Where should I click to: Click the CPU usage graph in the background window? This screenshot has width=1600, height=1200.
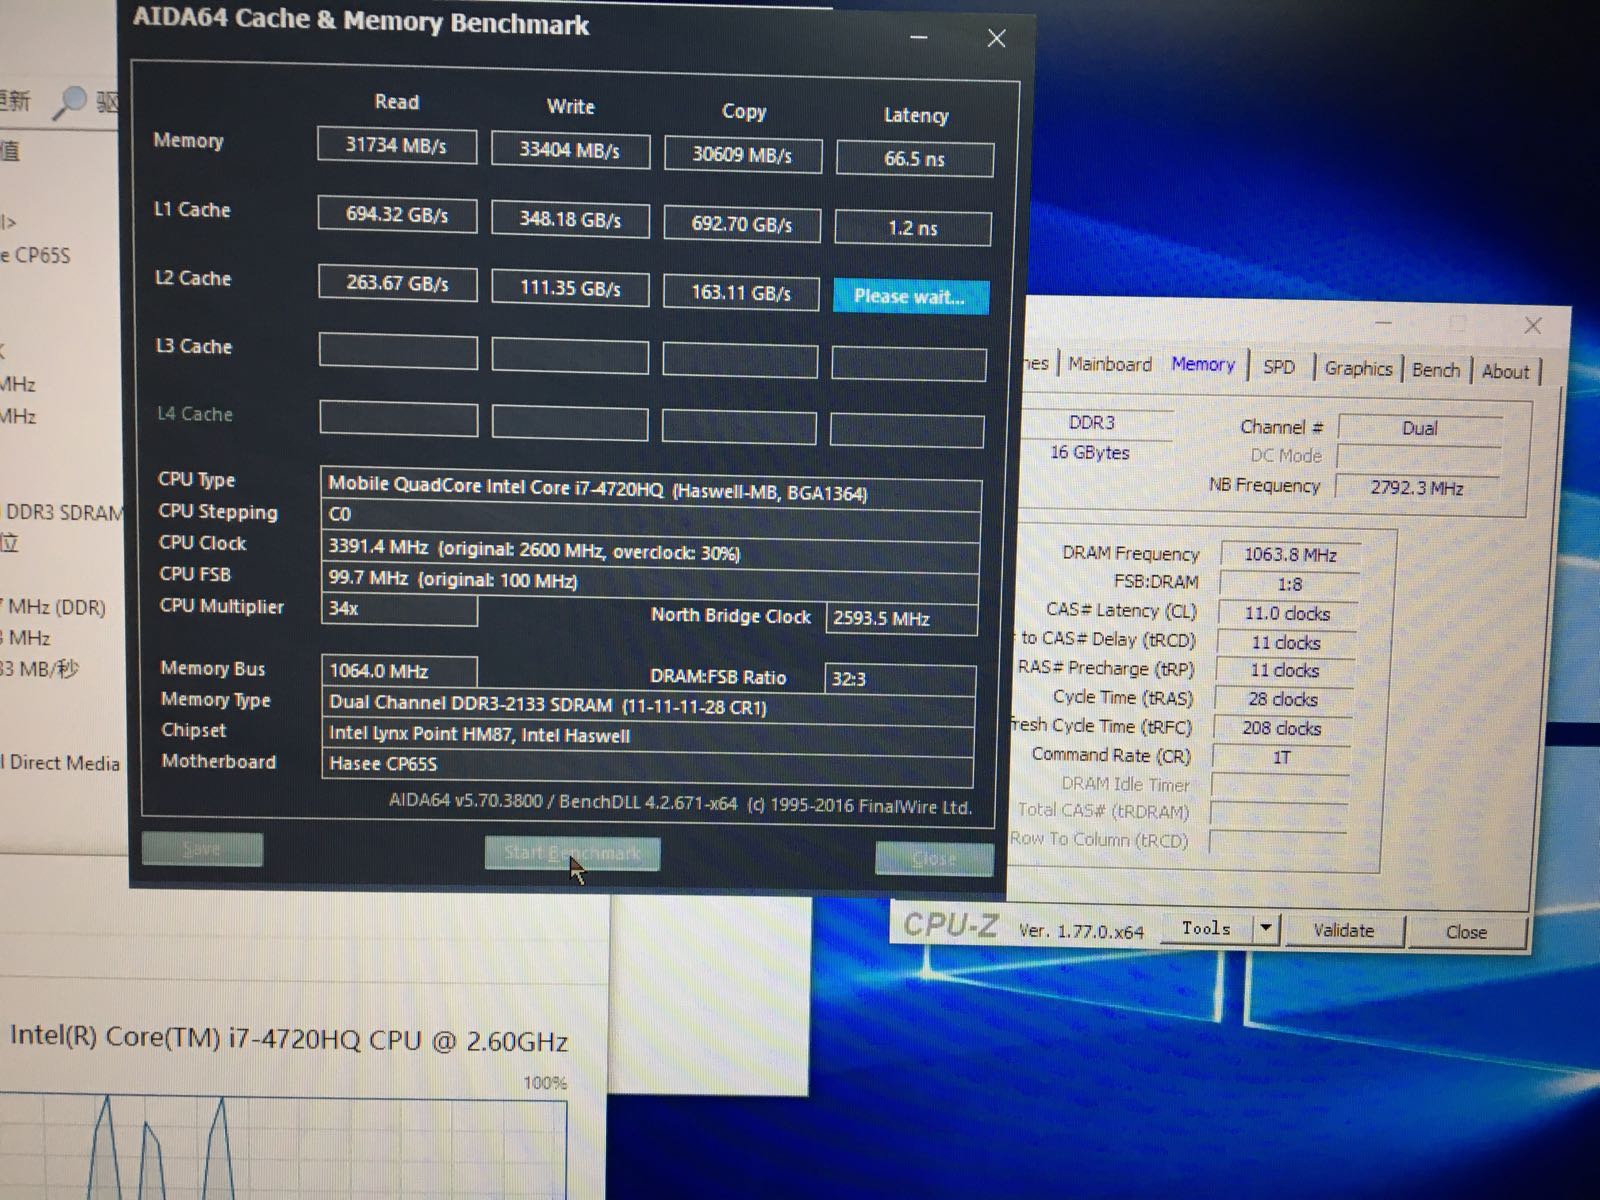(283, 1148)
